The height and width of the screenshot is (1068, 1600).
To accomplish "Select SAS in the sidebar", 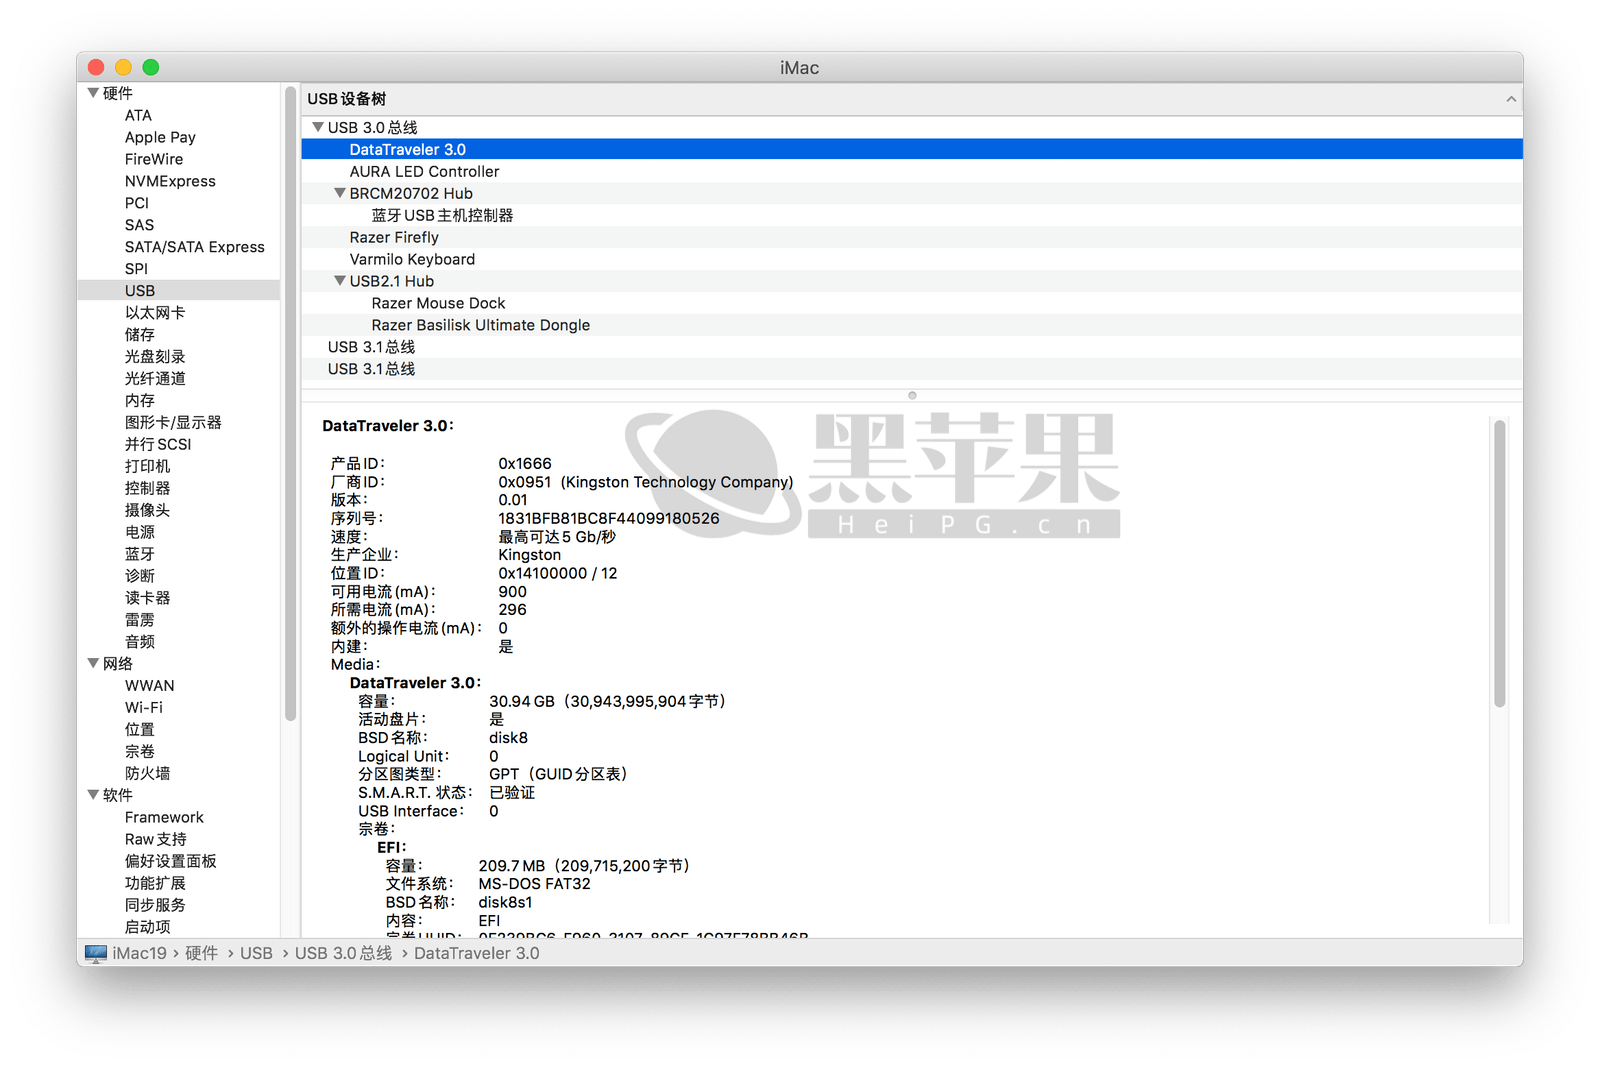I will coord(139,225).
